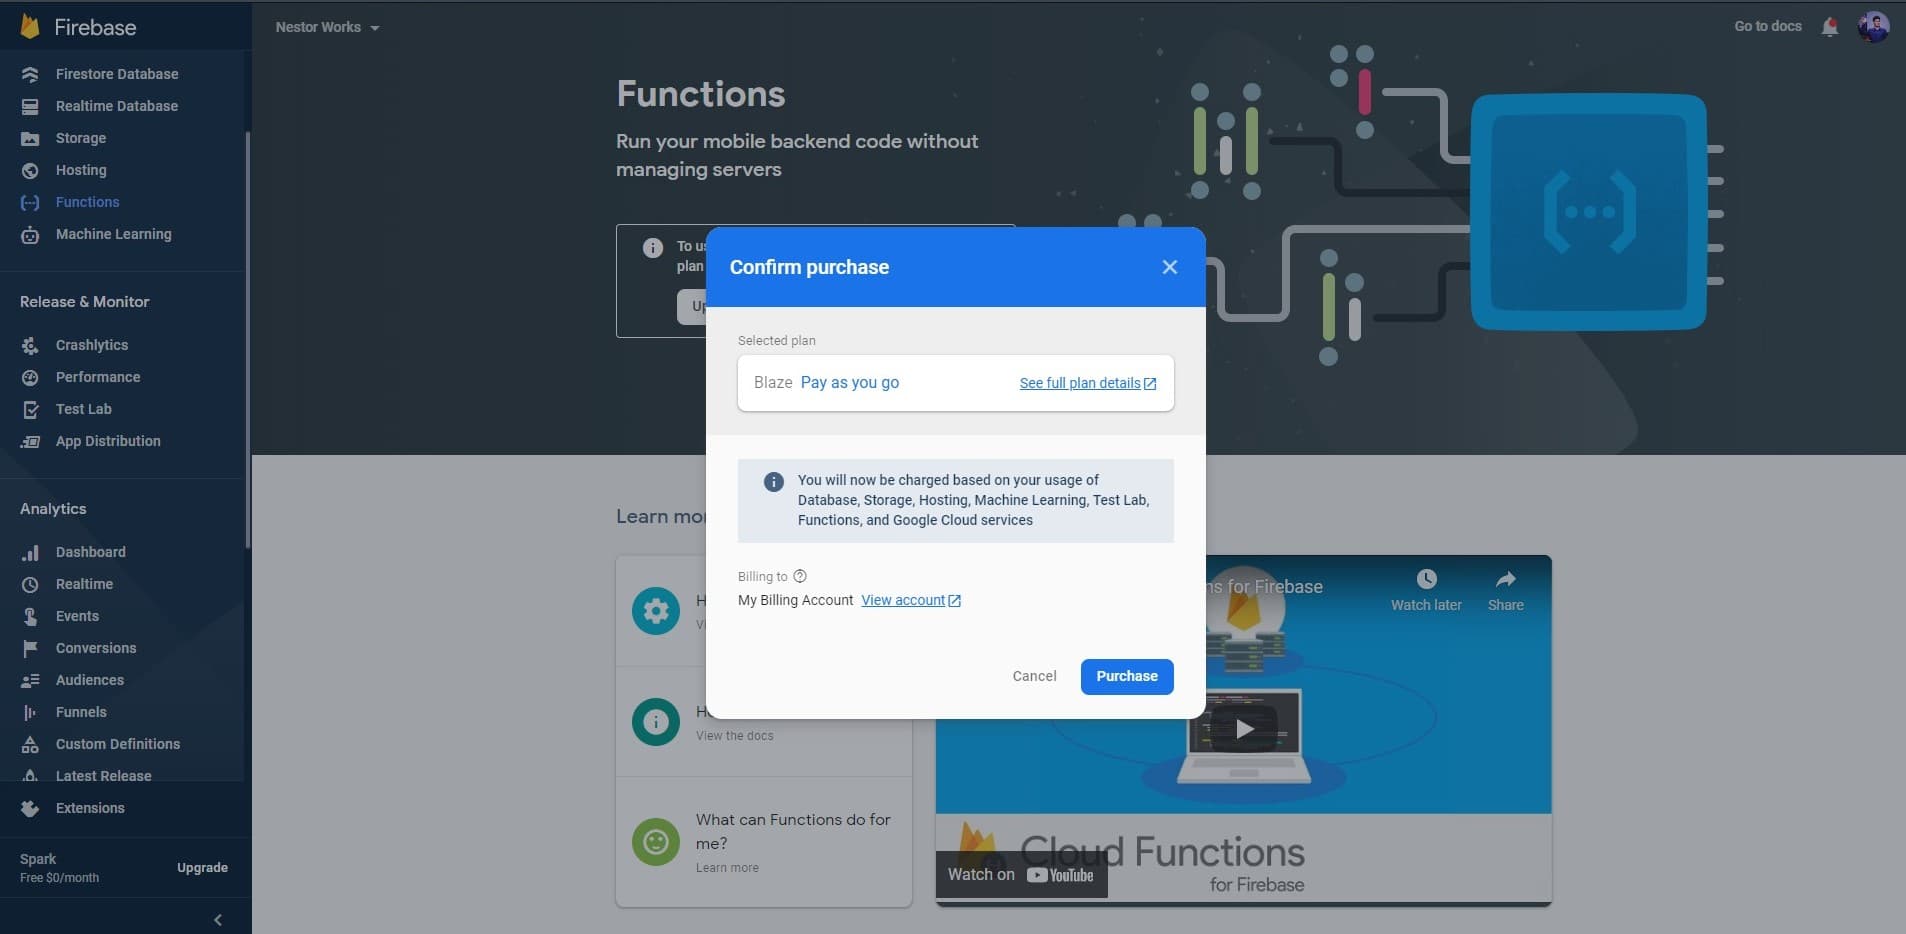Expand the Nestor Works project dropdown
1906x934 pixels.
(327, 27)
